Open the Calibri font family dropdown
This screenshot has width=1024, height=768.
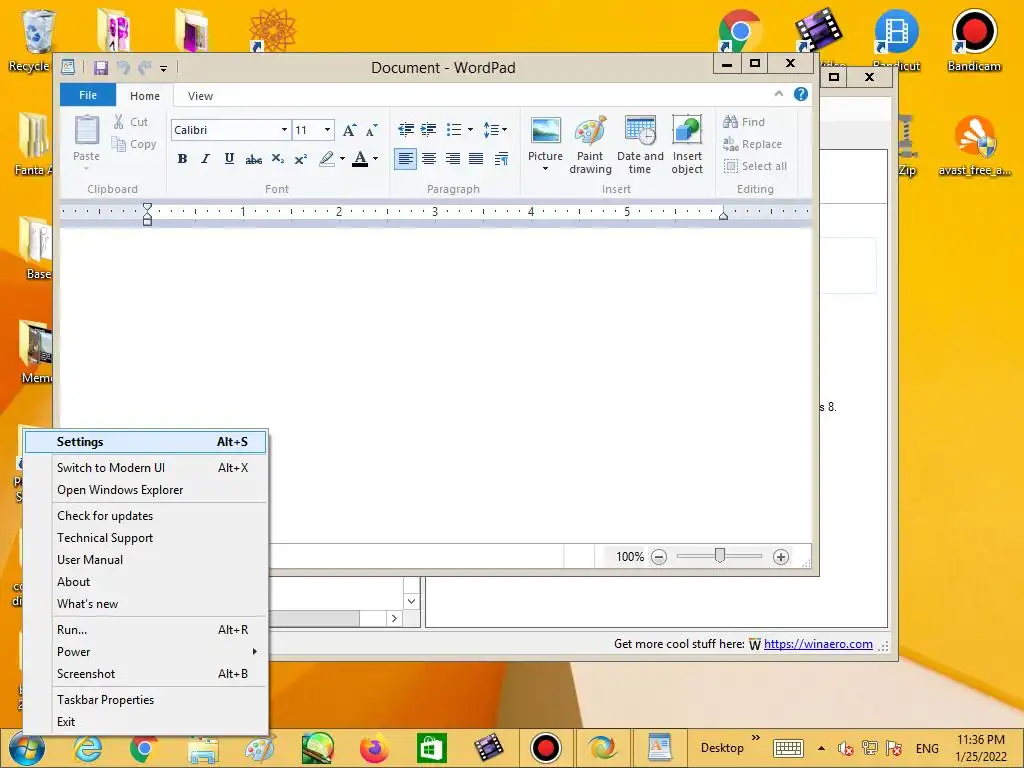click(284, 130)
